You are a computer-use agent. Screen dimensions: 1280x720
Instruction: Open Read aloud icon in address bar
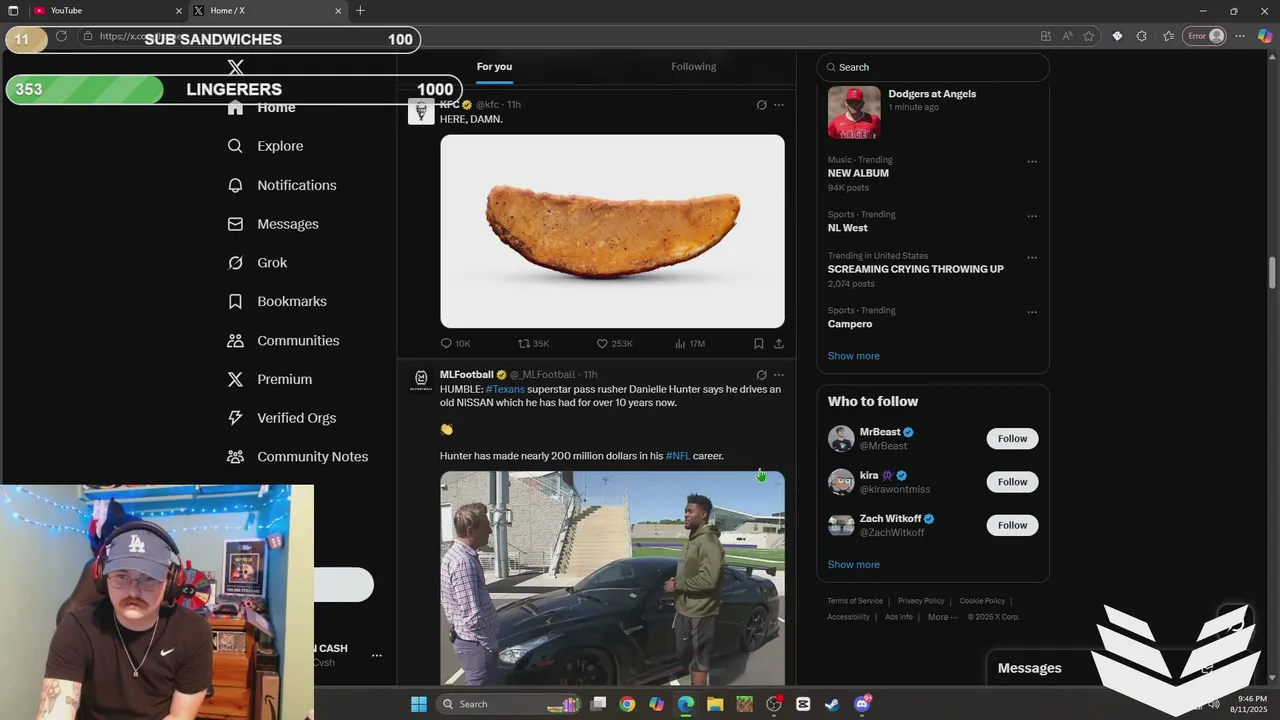click(1067, 36)
